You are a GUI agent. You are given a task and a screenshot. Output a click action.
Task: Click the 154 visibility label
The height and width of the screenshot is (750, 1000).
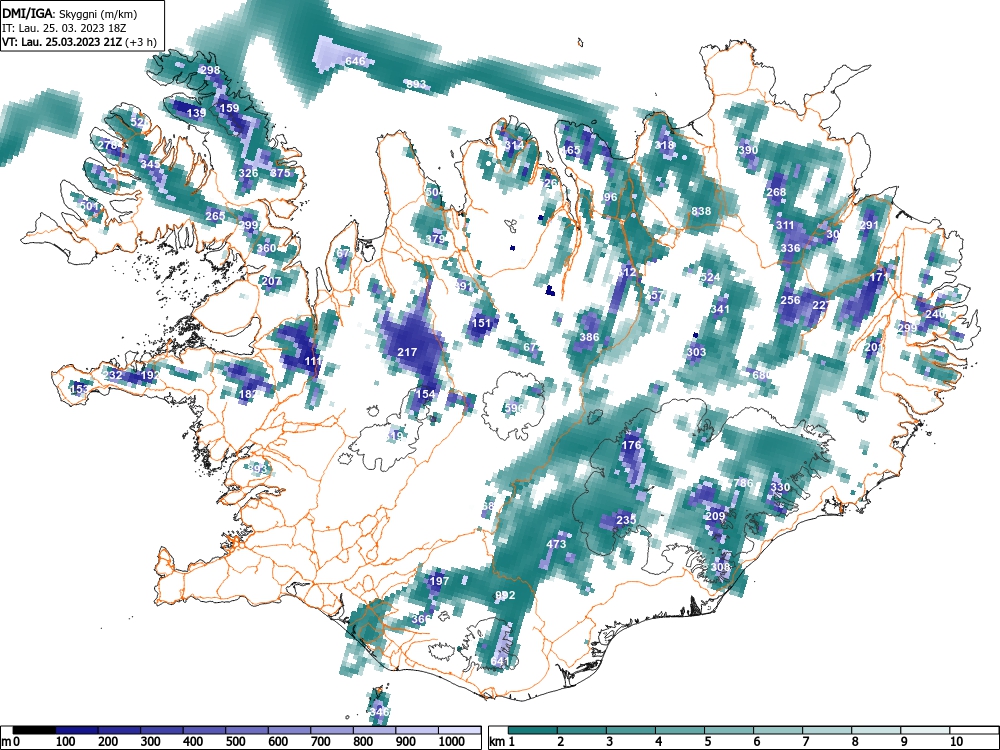click(x=425, y=394)
